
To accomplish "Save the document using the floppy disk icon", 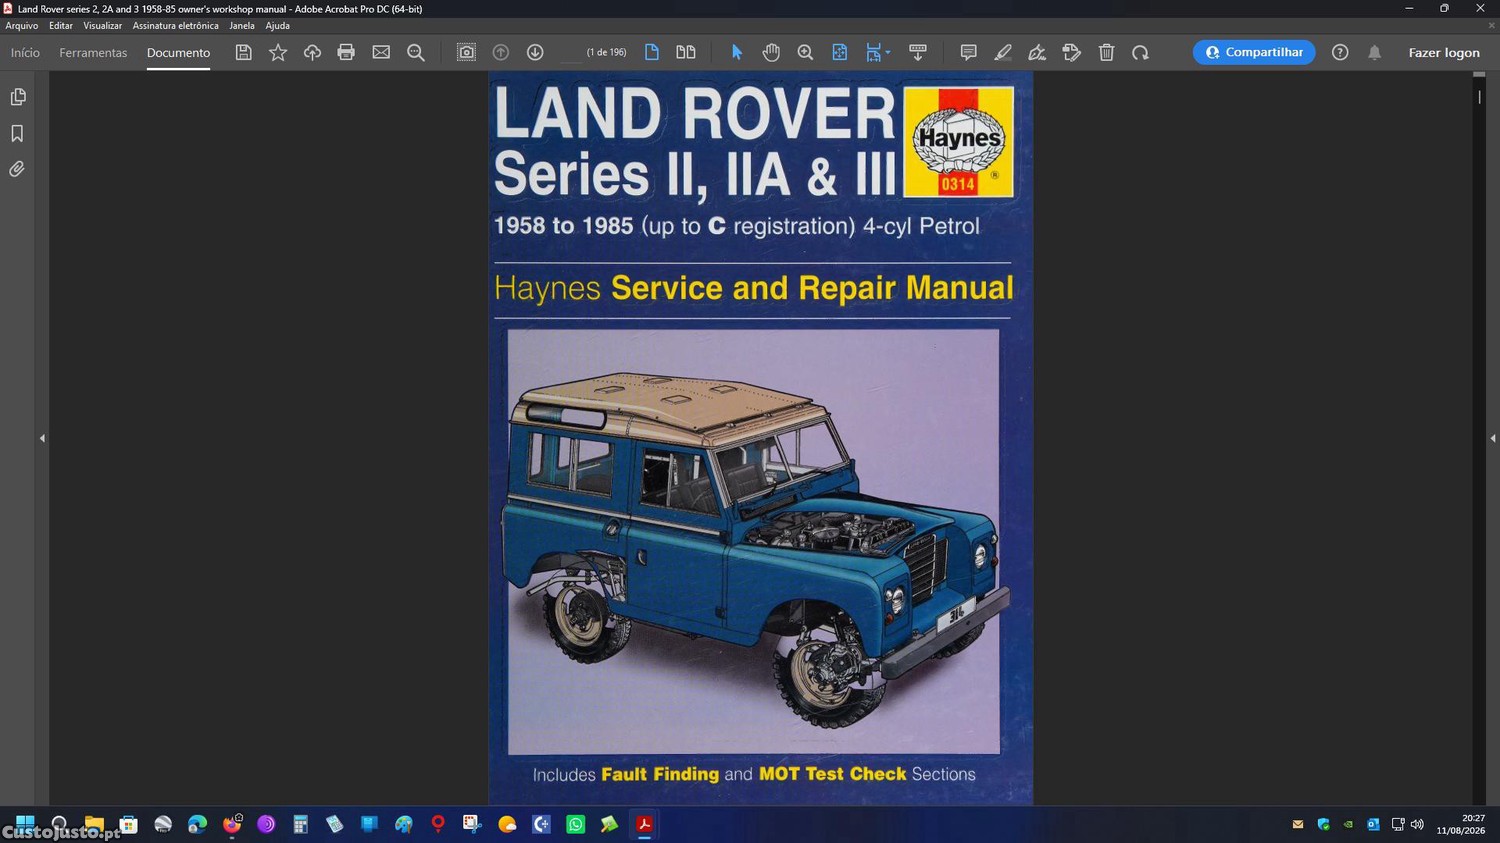I will click(243, 52).
